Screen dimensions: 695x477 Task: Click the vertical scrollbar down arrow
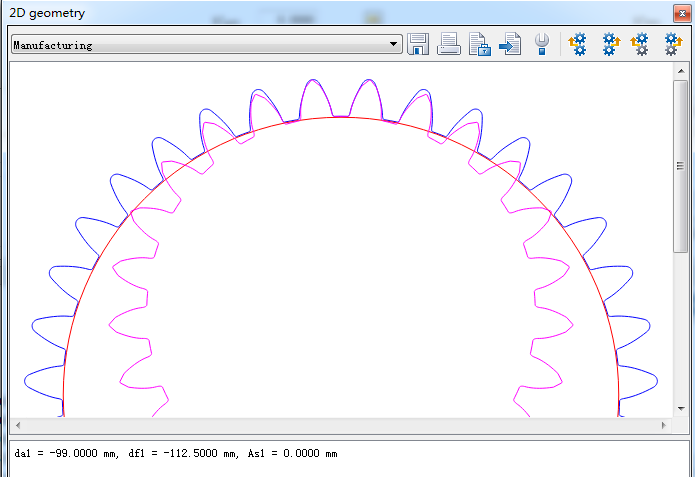tap(680, 410)
